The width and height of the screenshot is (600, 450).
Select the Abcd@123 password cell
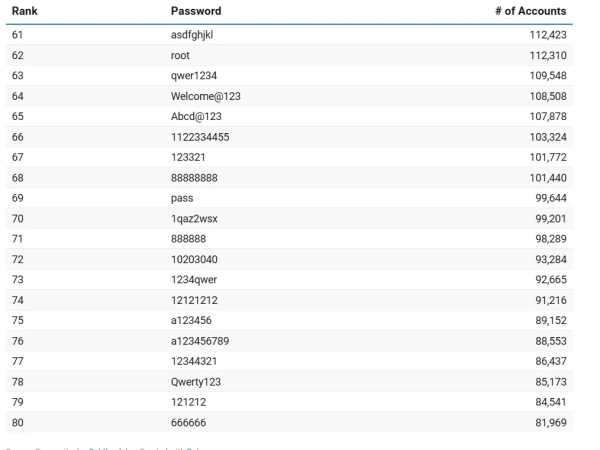196,116
